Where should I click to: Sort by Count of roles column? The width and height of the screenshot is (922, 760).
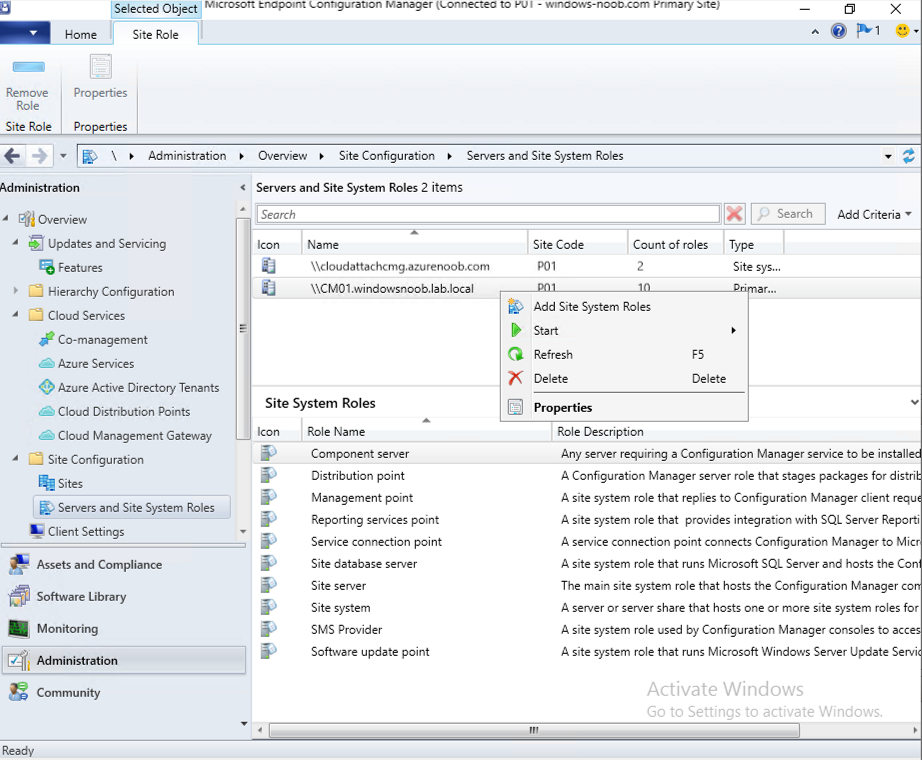coord(675,244)
